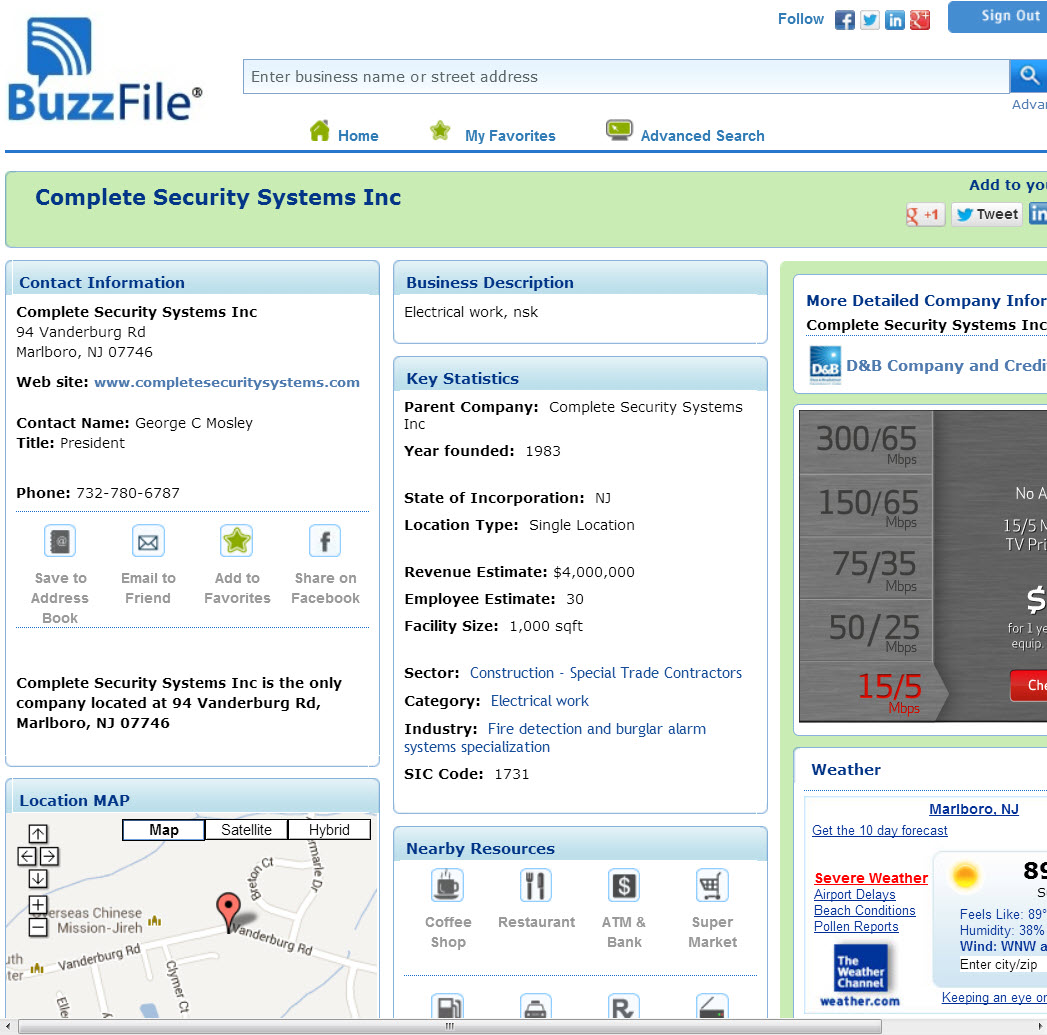Find nearby Restaurant icon
Image resolution: width=1047 pixels, height=1035 pixels.
pyautogui.click(x=536, y=885)
